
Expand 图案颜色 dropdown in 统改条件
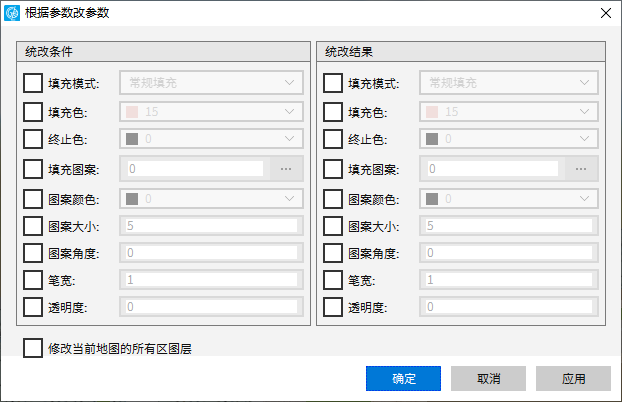click(x=211, y=198)
